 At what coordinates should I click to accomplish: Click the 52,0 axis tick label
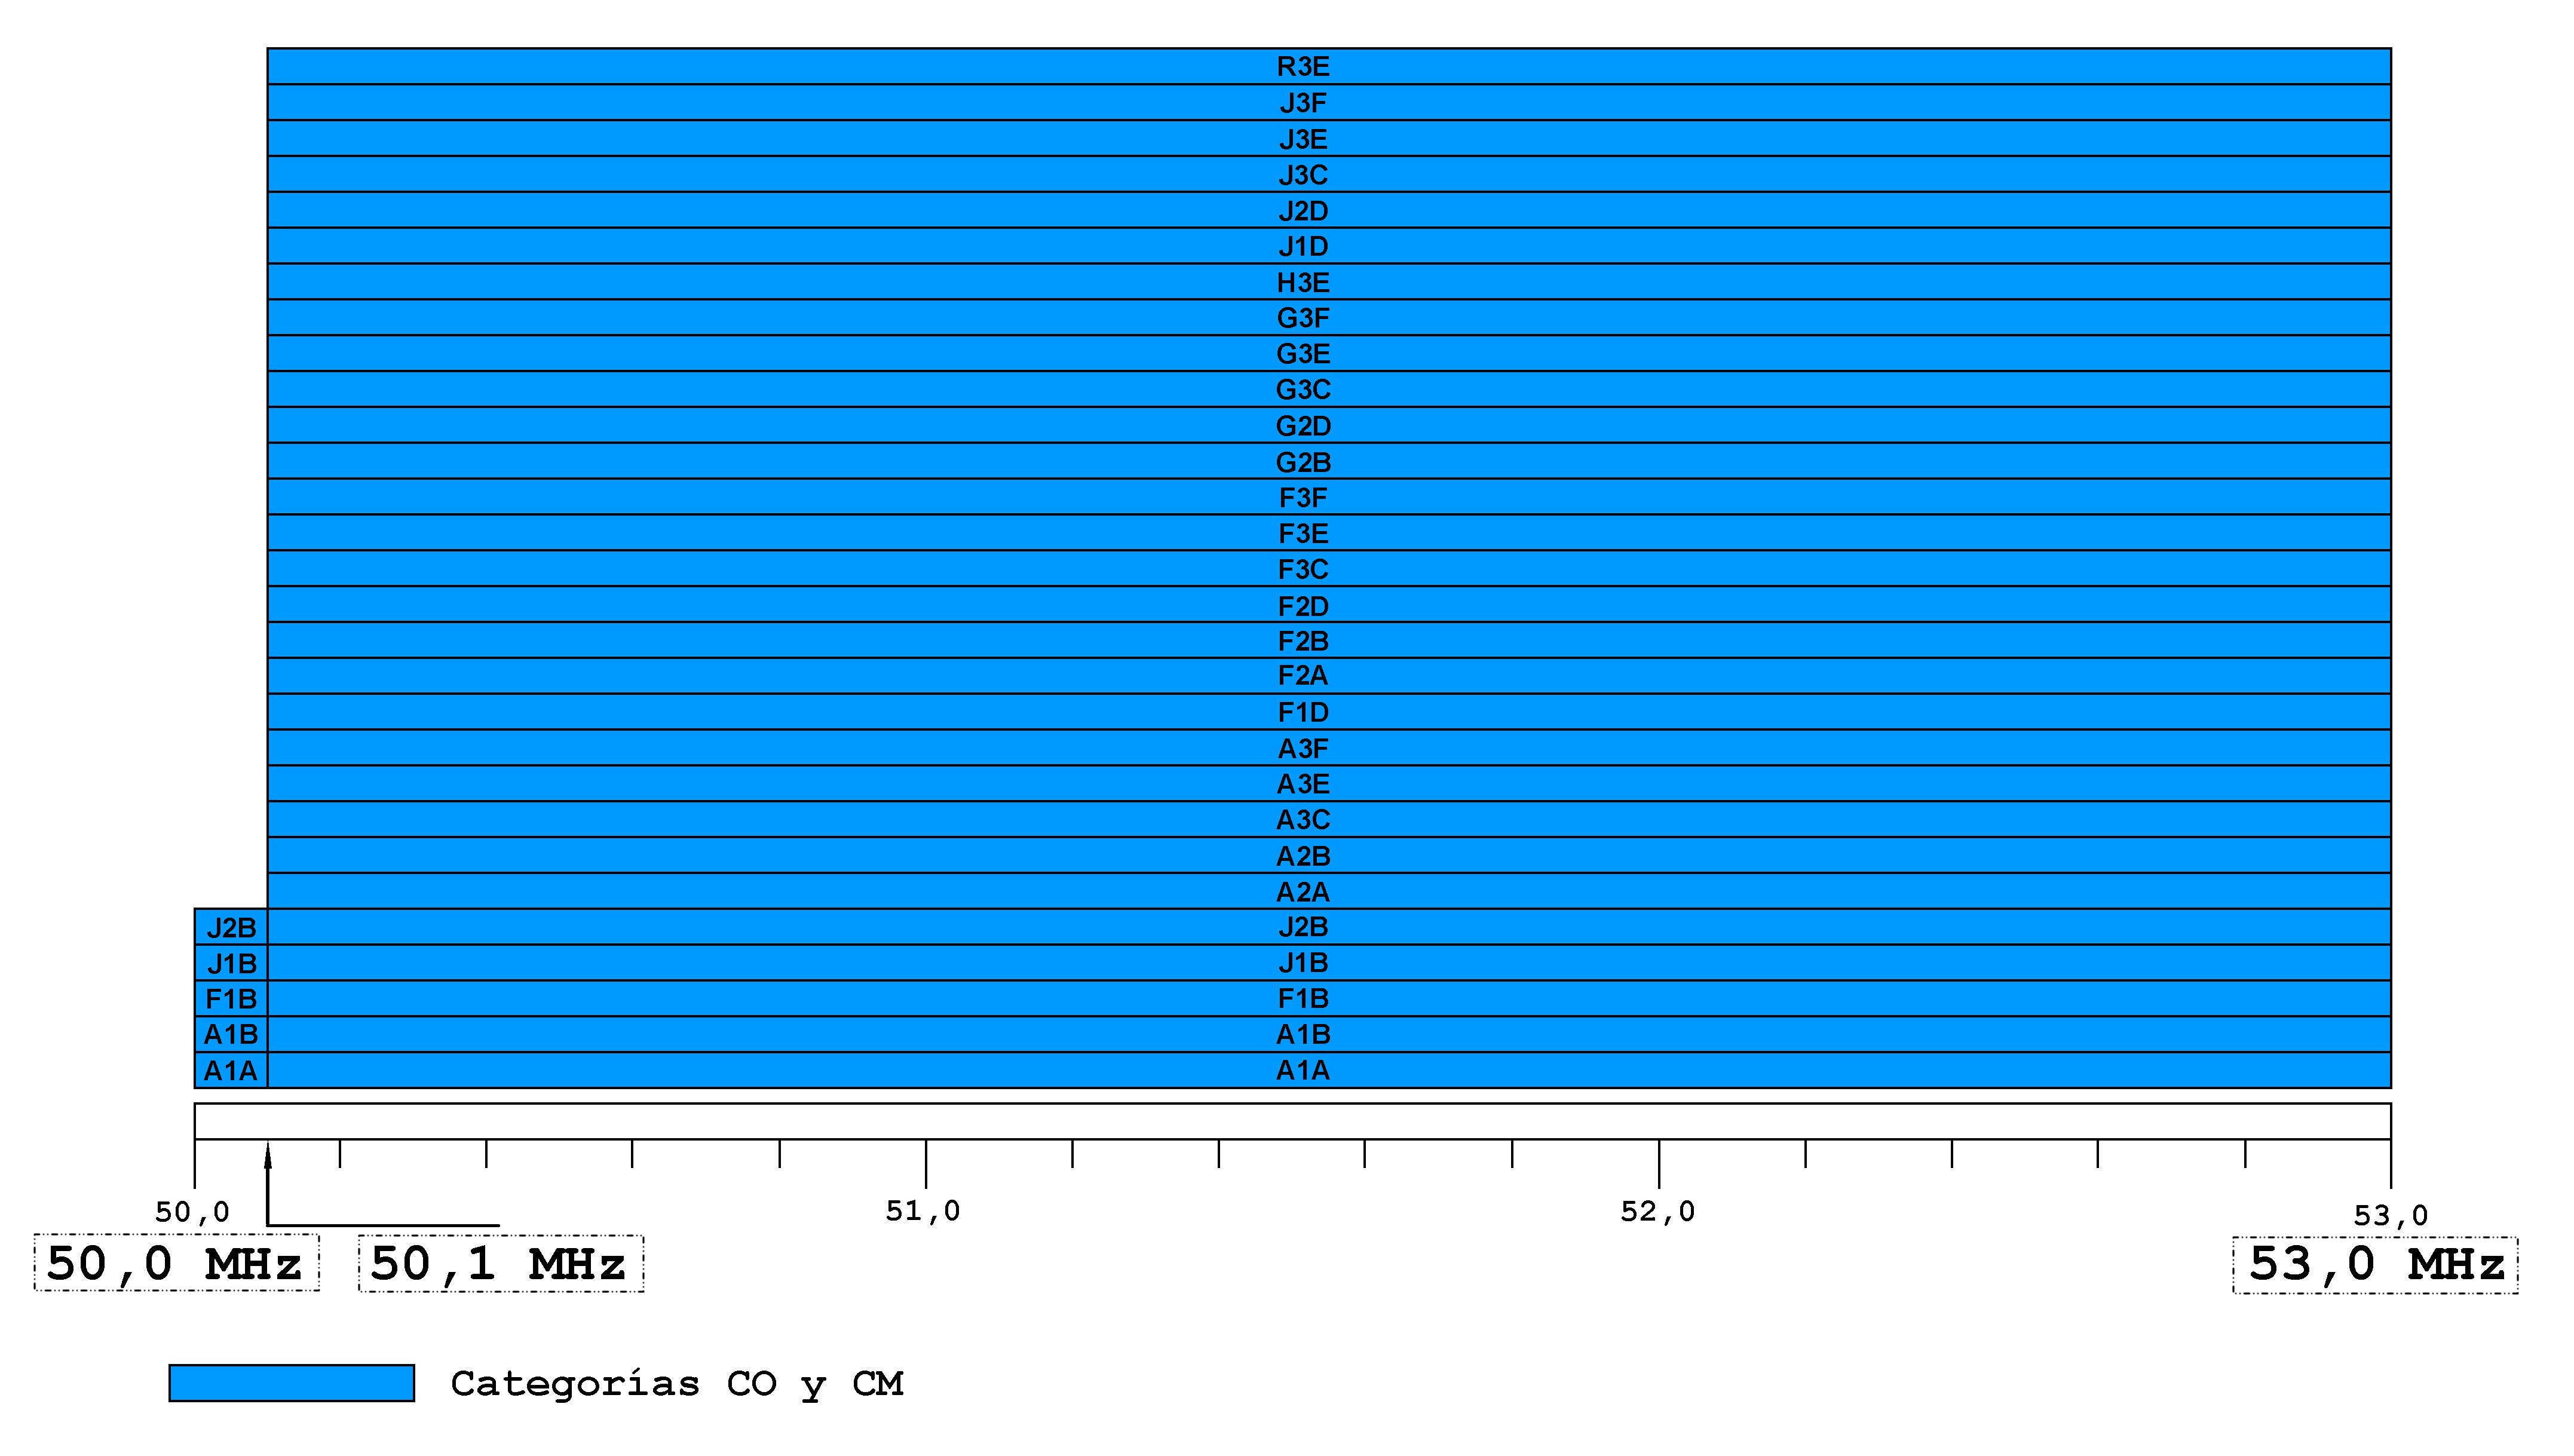click(1657, 1212)
